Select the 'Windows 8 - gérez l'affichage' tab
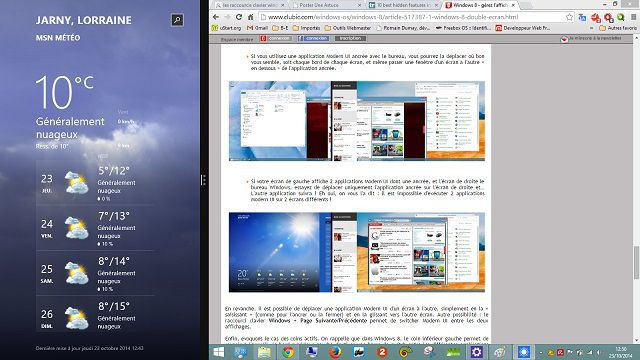 pyautogui.click(x=481, y=5)
